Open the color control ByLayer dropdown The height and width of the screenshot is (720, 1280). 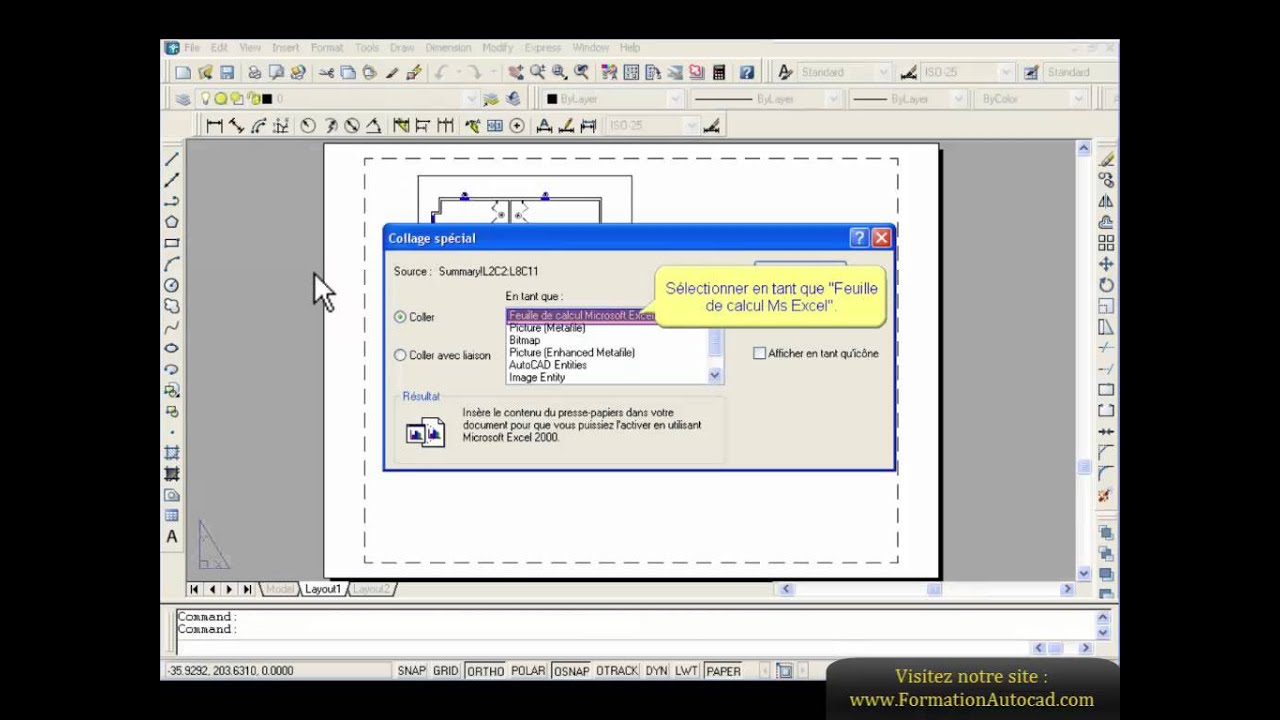pyautogui.click(x=675, y=99)
